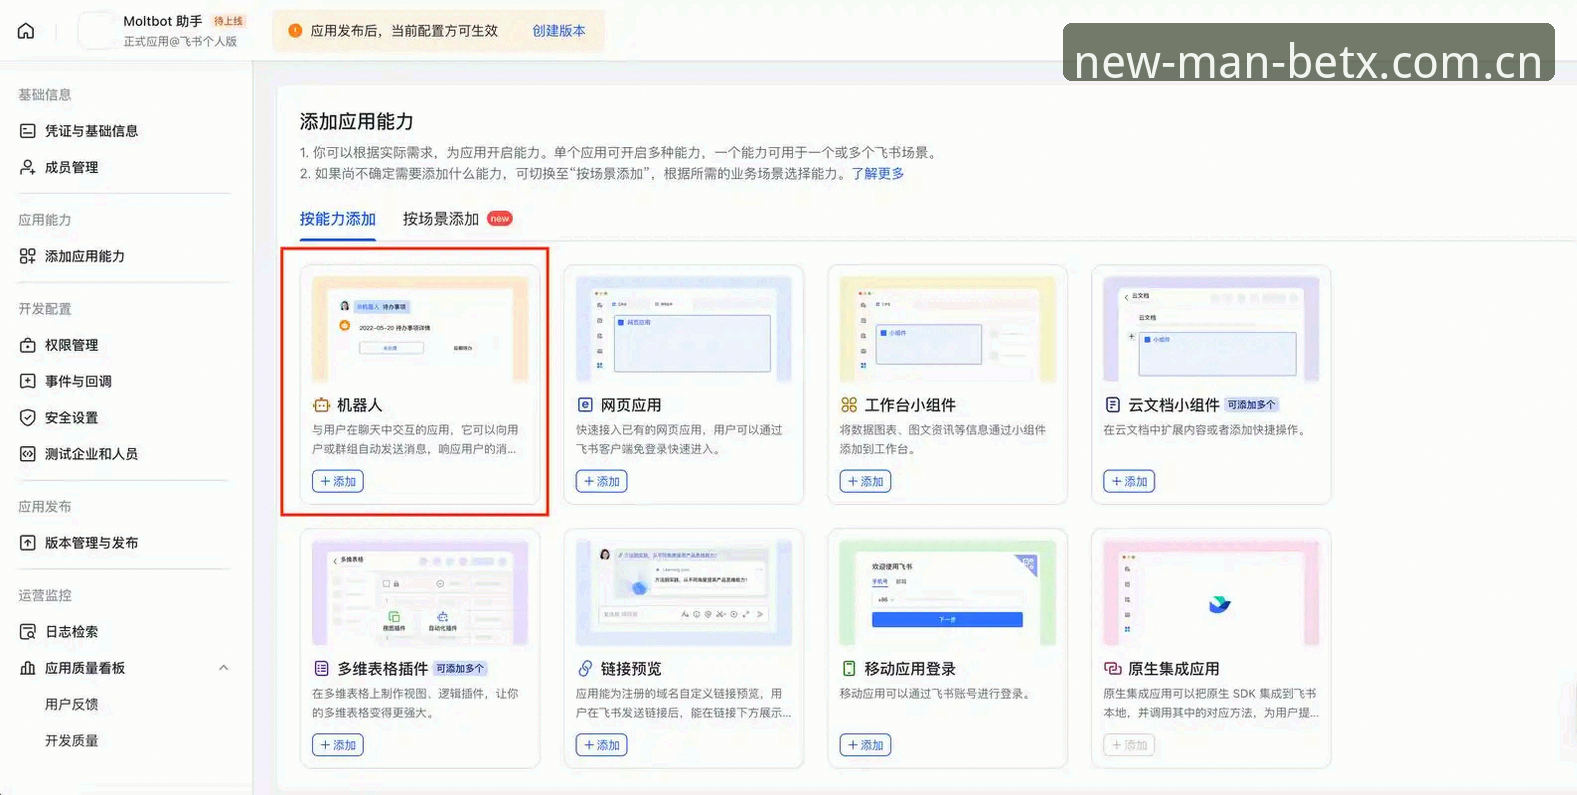Select 用户反馈 in sidebar
This screenshot has height=795, width=1577.
point(72,704)
